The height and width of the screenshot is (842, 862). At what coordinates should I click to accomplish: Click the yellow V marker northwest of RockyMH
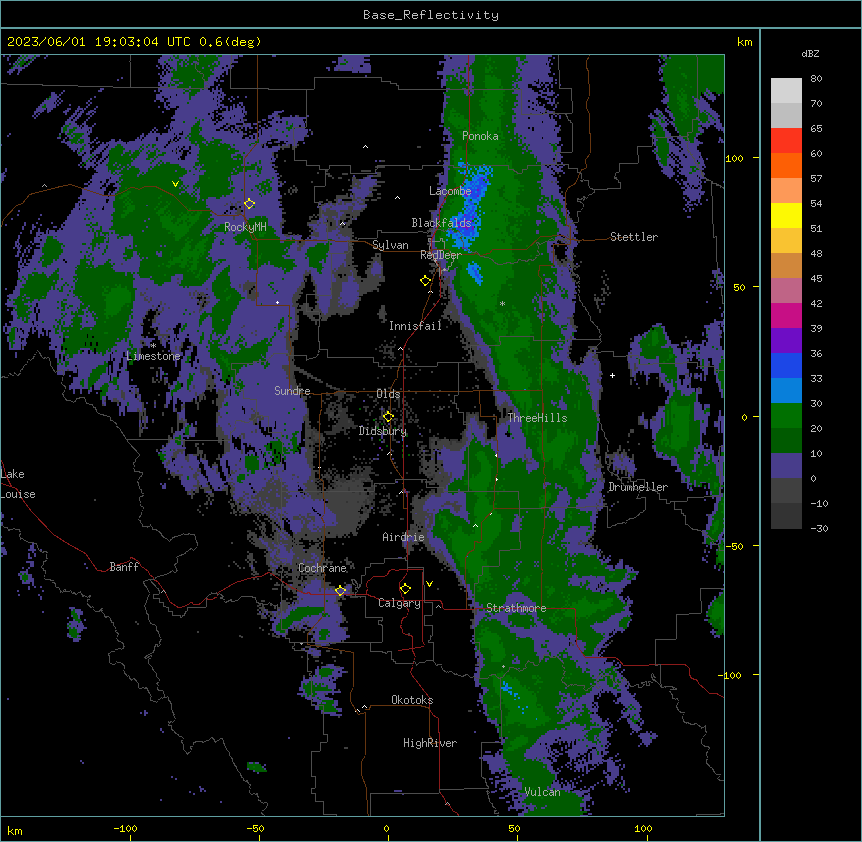click(x=175, y=184)
